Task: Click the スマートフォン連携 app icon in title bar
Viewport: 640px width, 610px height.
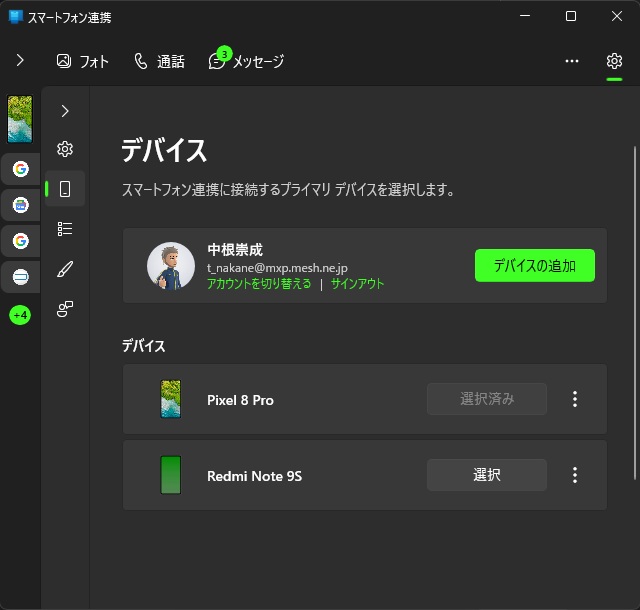Action: pyautogui.click(x=16, y=17)
